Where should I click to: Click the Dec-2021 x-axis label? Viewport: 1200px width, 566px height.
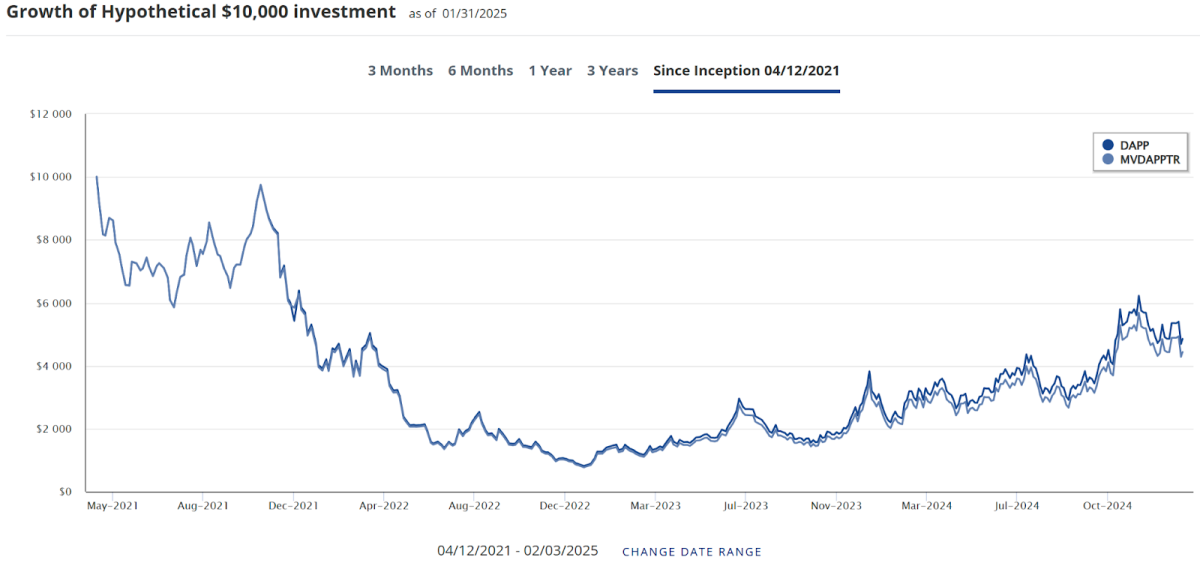point(294,506)
